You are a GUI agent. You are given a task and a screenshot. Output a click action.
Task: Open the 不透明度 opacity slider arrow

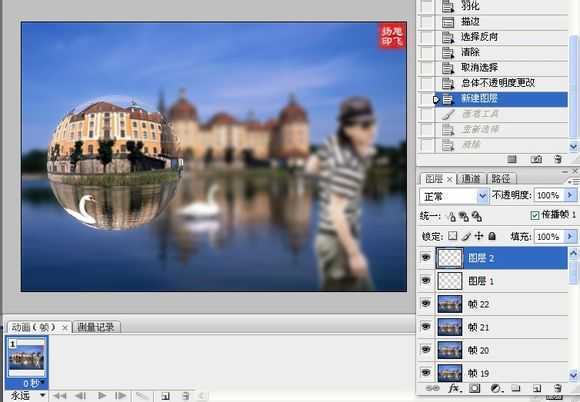(x=570, y=195)
